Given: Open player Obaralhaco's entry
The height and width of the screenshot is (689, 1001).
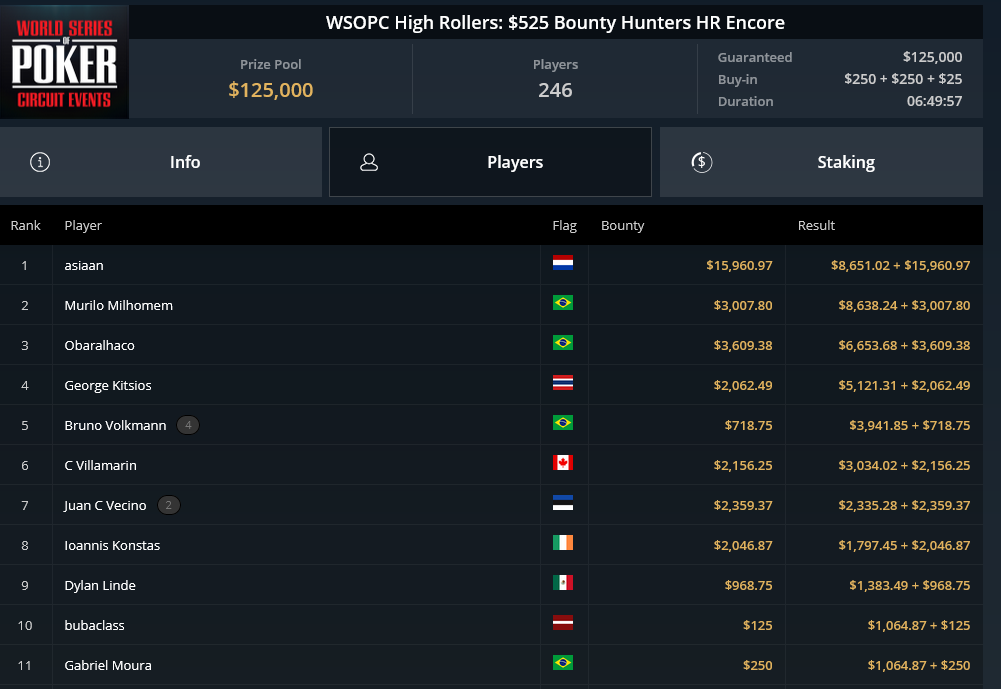Looking at the screenshot, I should (99, 345).
